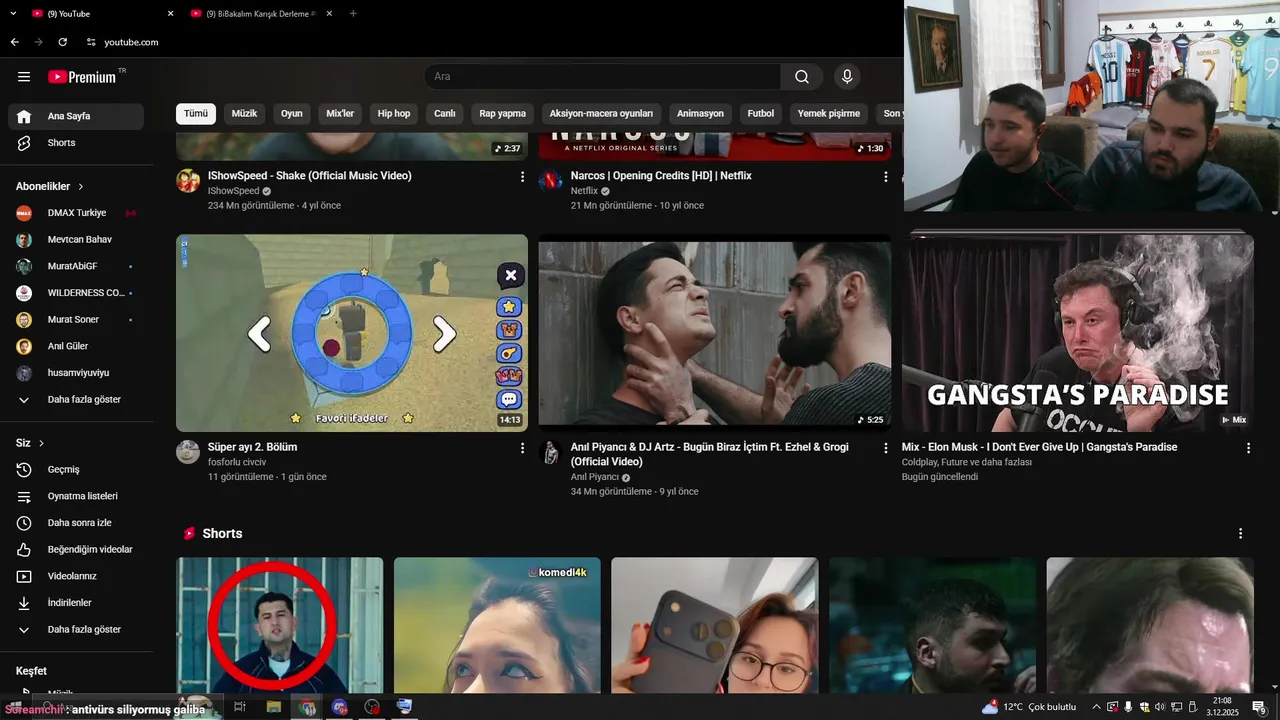This screenshot has height=720, width=1280.
Task: Close the BiBakalım Karışık Derleme tab
Action: click(329, 14)
